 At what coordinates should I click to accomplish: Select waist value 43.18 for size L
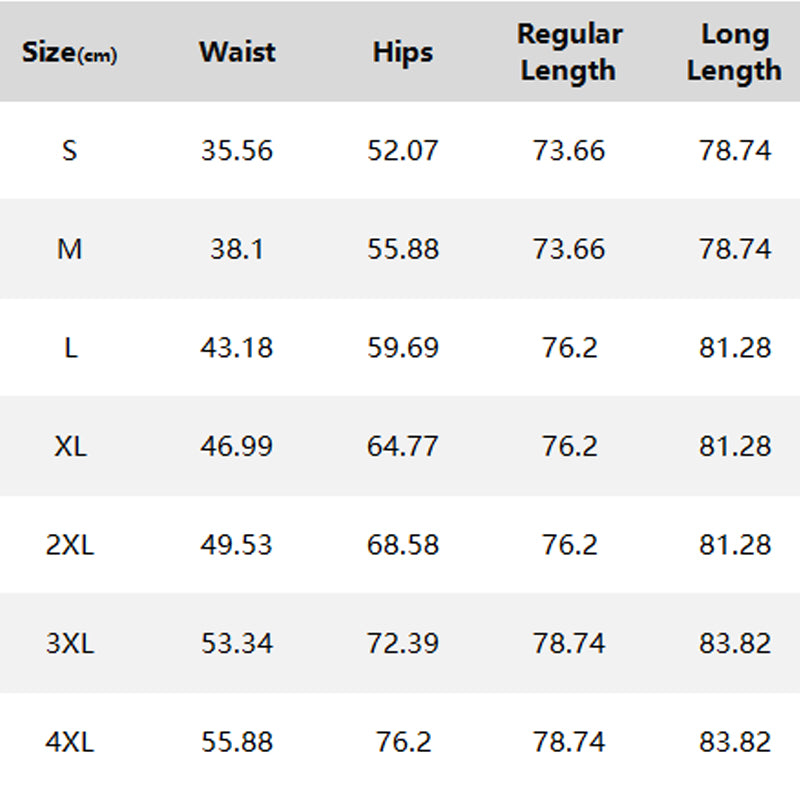point(237,348)
